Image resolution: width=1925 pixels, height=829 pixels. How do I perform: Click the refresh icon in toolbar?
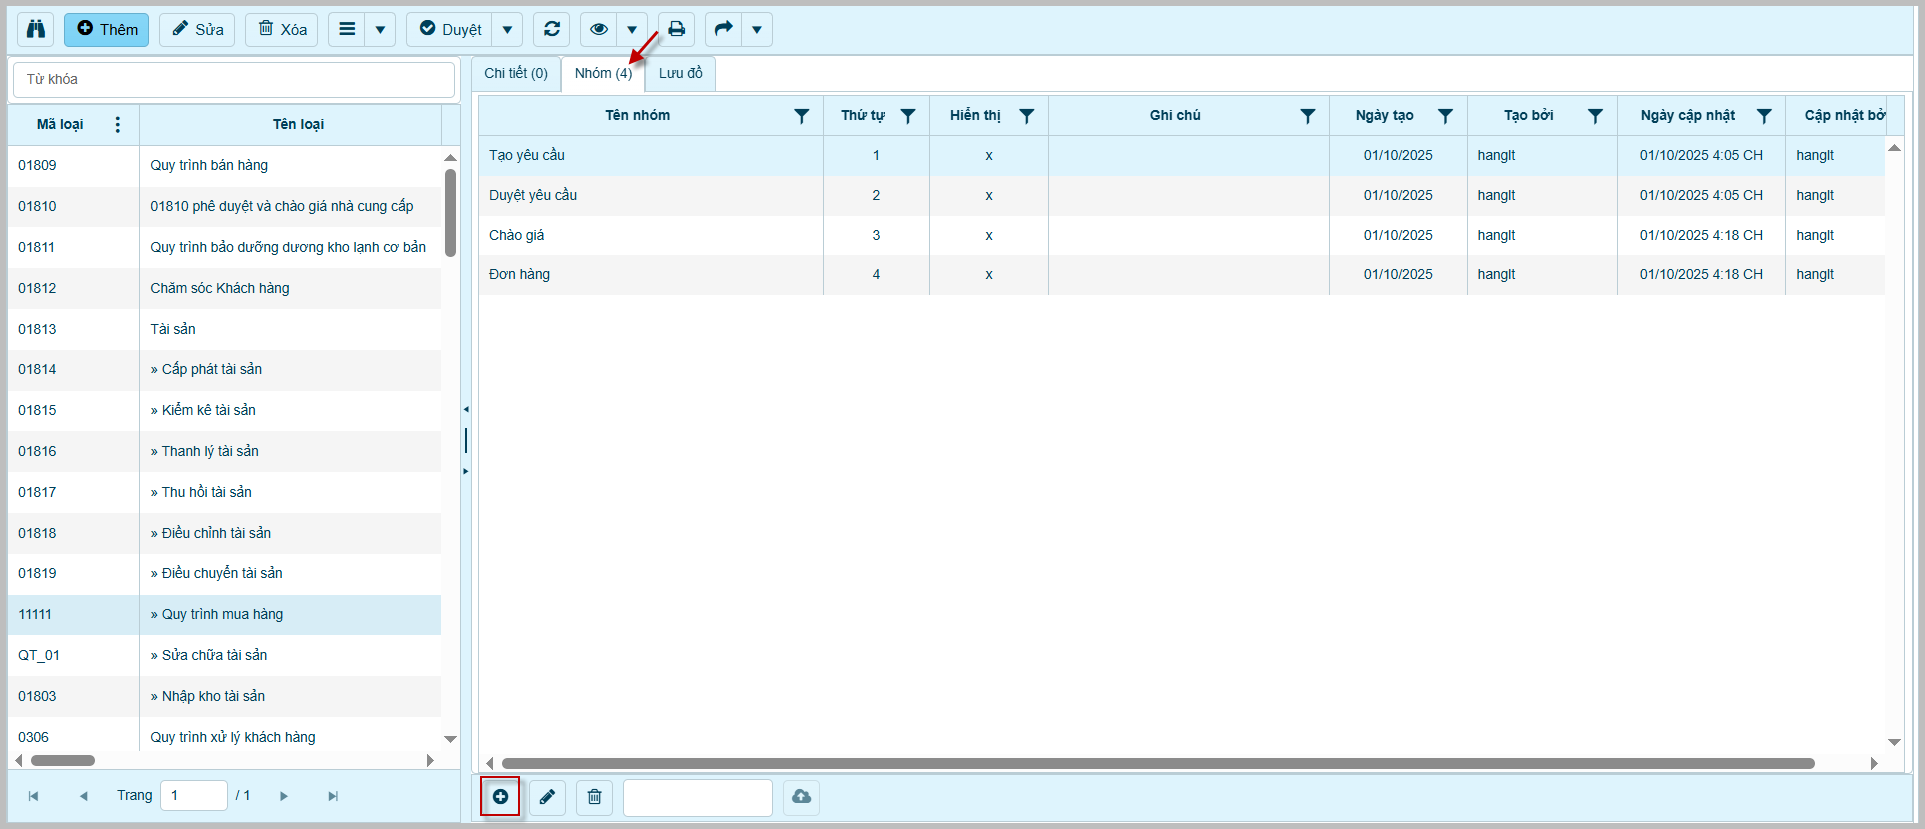pyautogui.click(x=551, y=29)
